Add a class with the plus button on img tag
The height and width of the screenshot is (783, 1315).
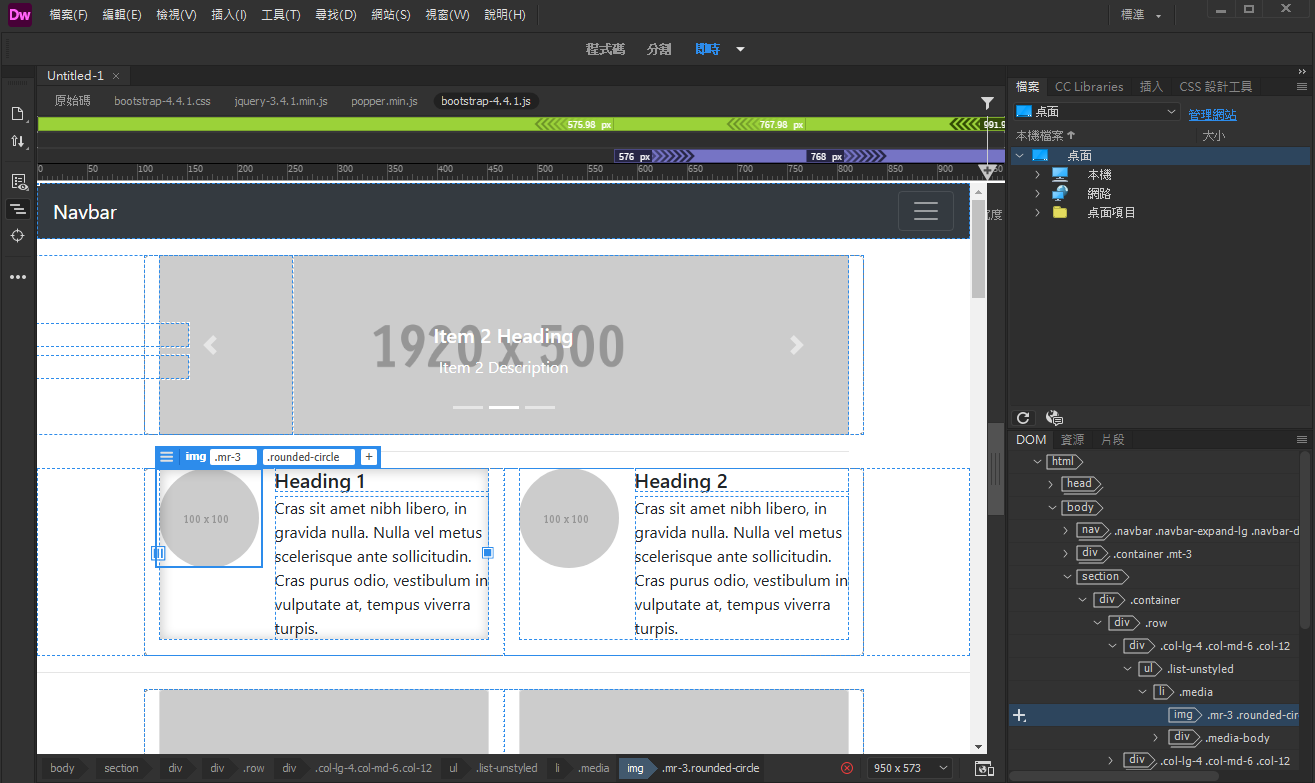[369, 457]
